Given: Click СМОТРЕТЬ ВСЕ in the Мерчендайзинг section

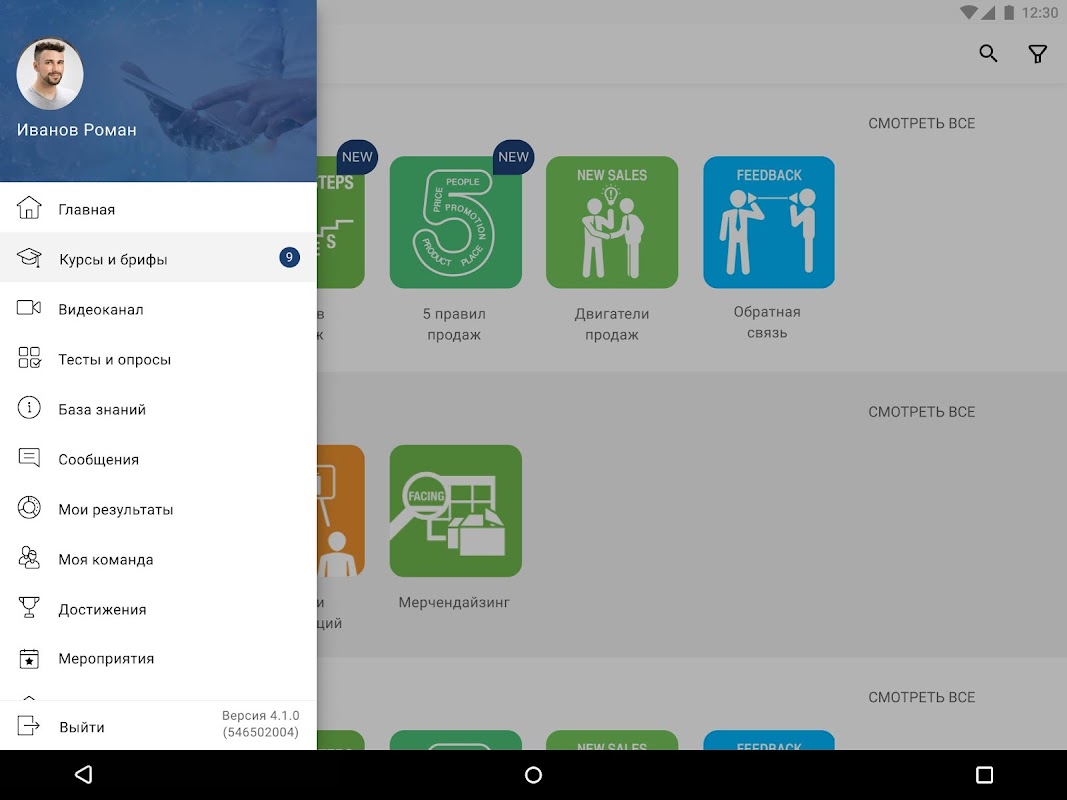Looking at the screenshot, I should 921,412.
